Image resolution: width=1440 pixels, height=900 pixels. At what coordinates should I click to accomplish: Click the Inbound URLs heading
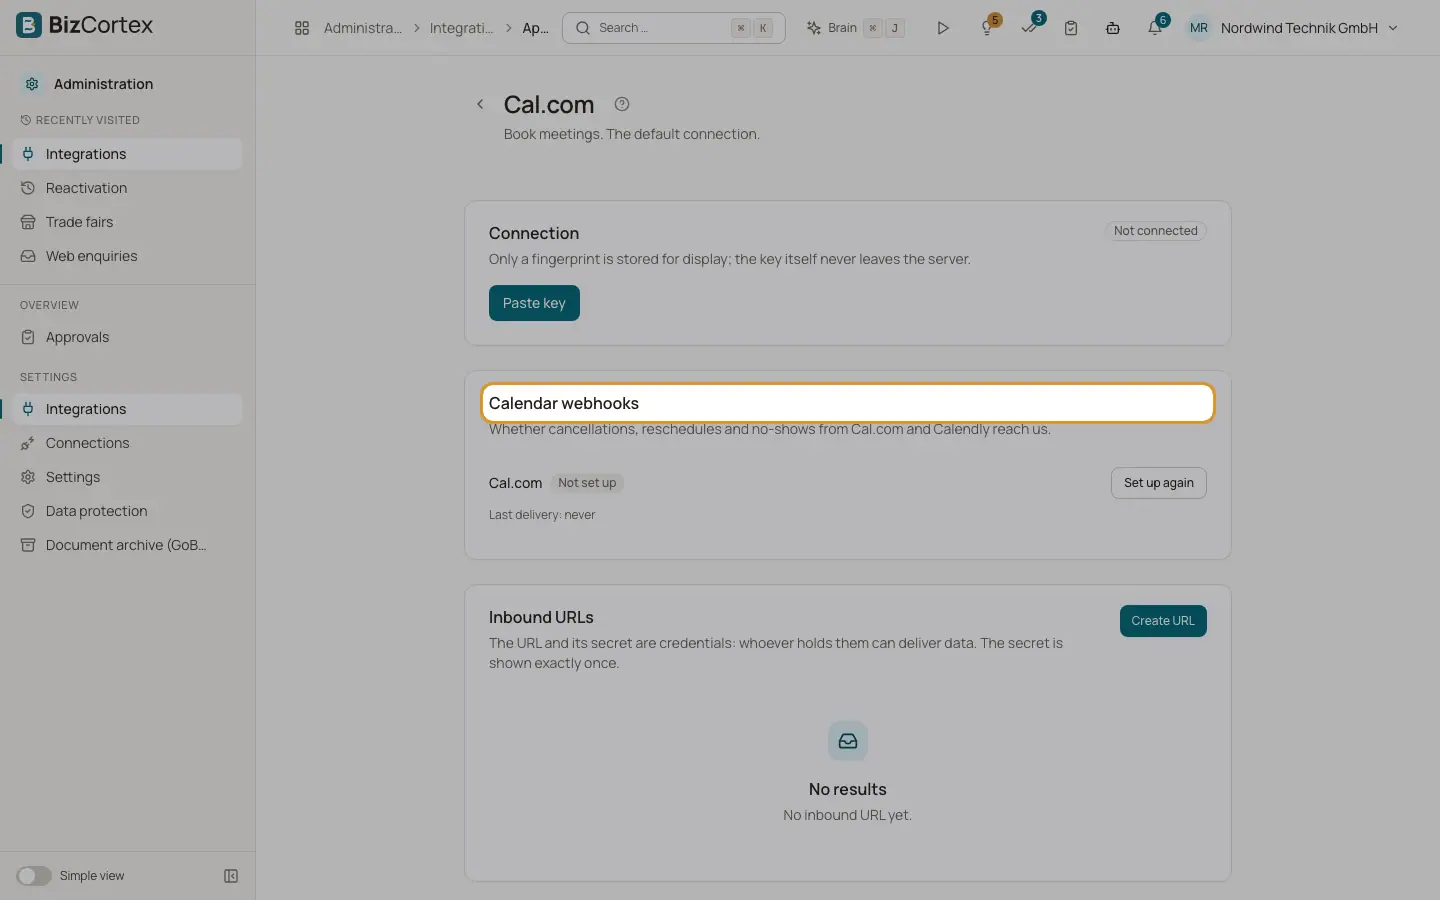[541, 617]
